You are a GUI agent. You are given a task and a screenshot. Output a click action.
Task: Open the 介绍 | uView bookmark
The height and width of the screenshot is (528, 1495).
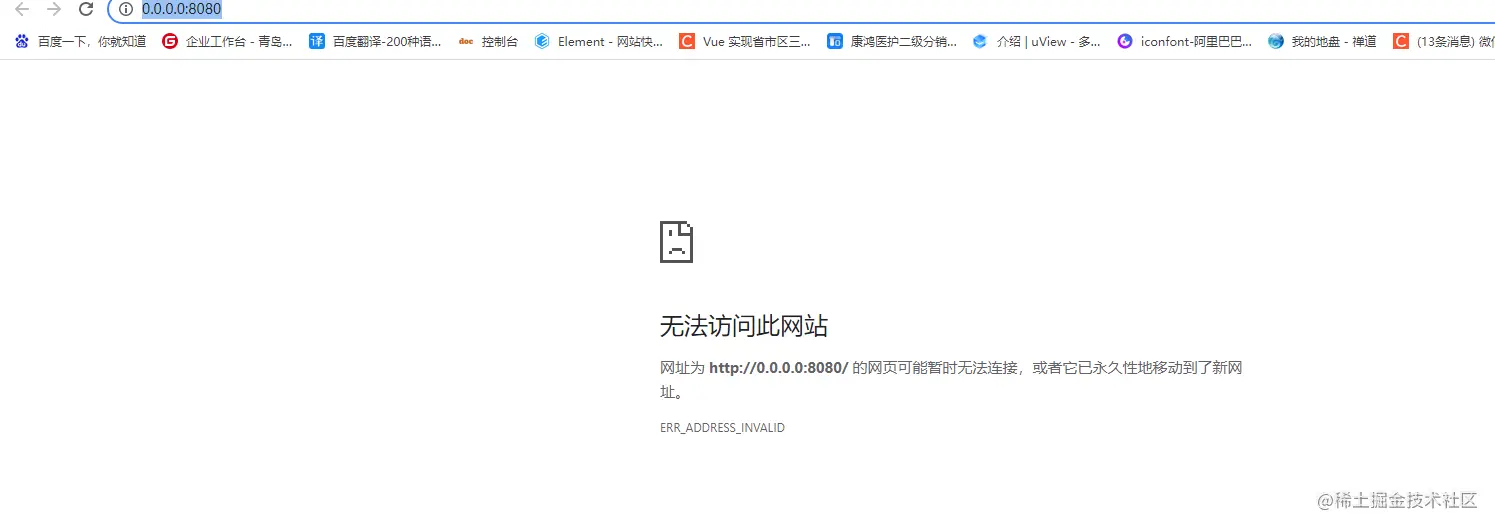1037,41
